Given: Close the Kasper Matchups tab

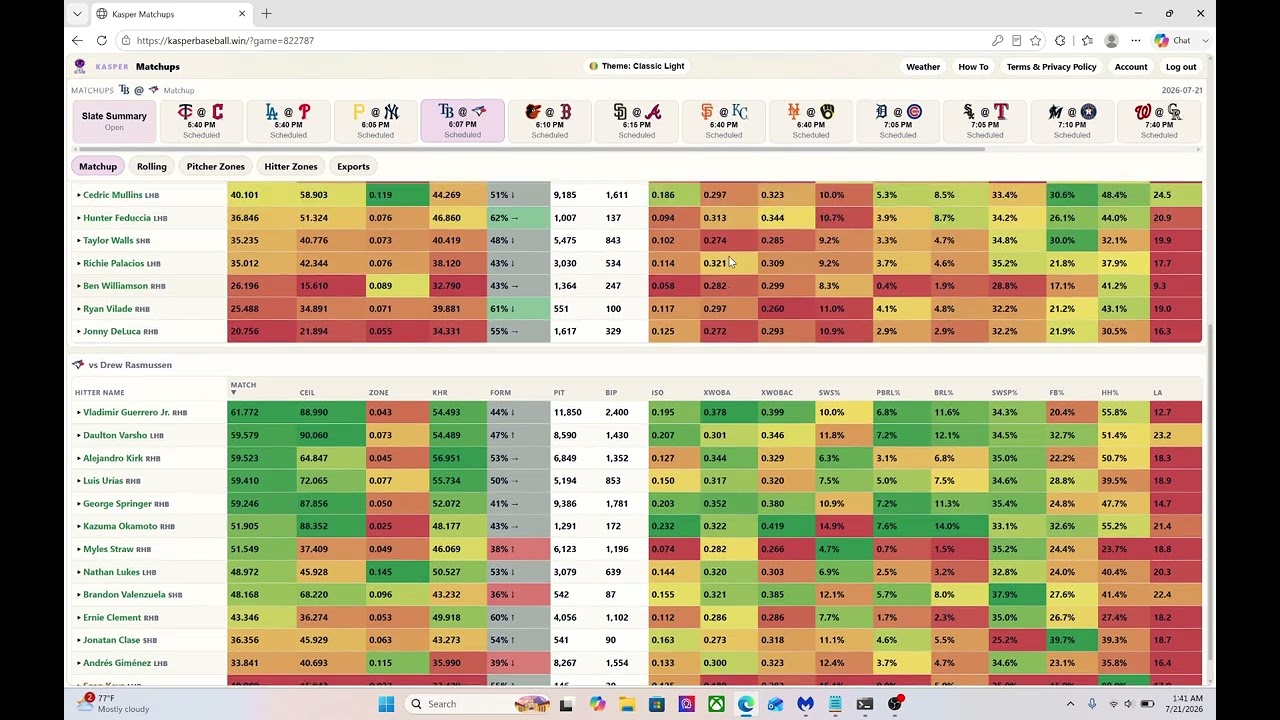Looking at the screenshot, I should (x=242, y=14).
